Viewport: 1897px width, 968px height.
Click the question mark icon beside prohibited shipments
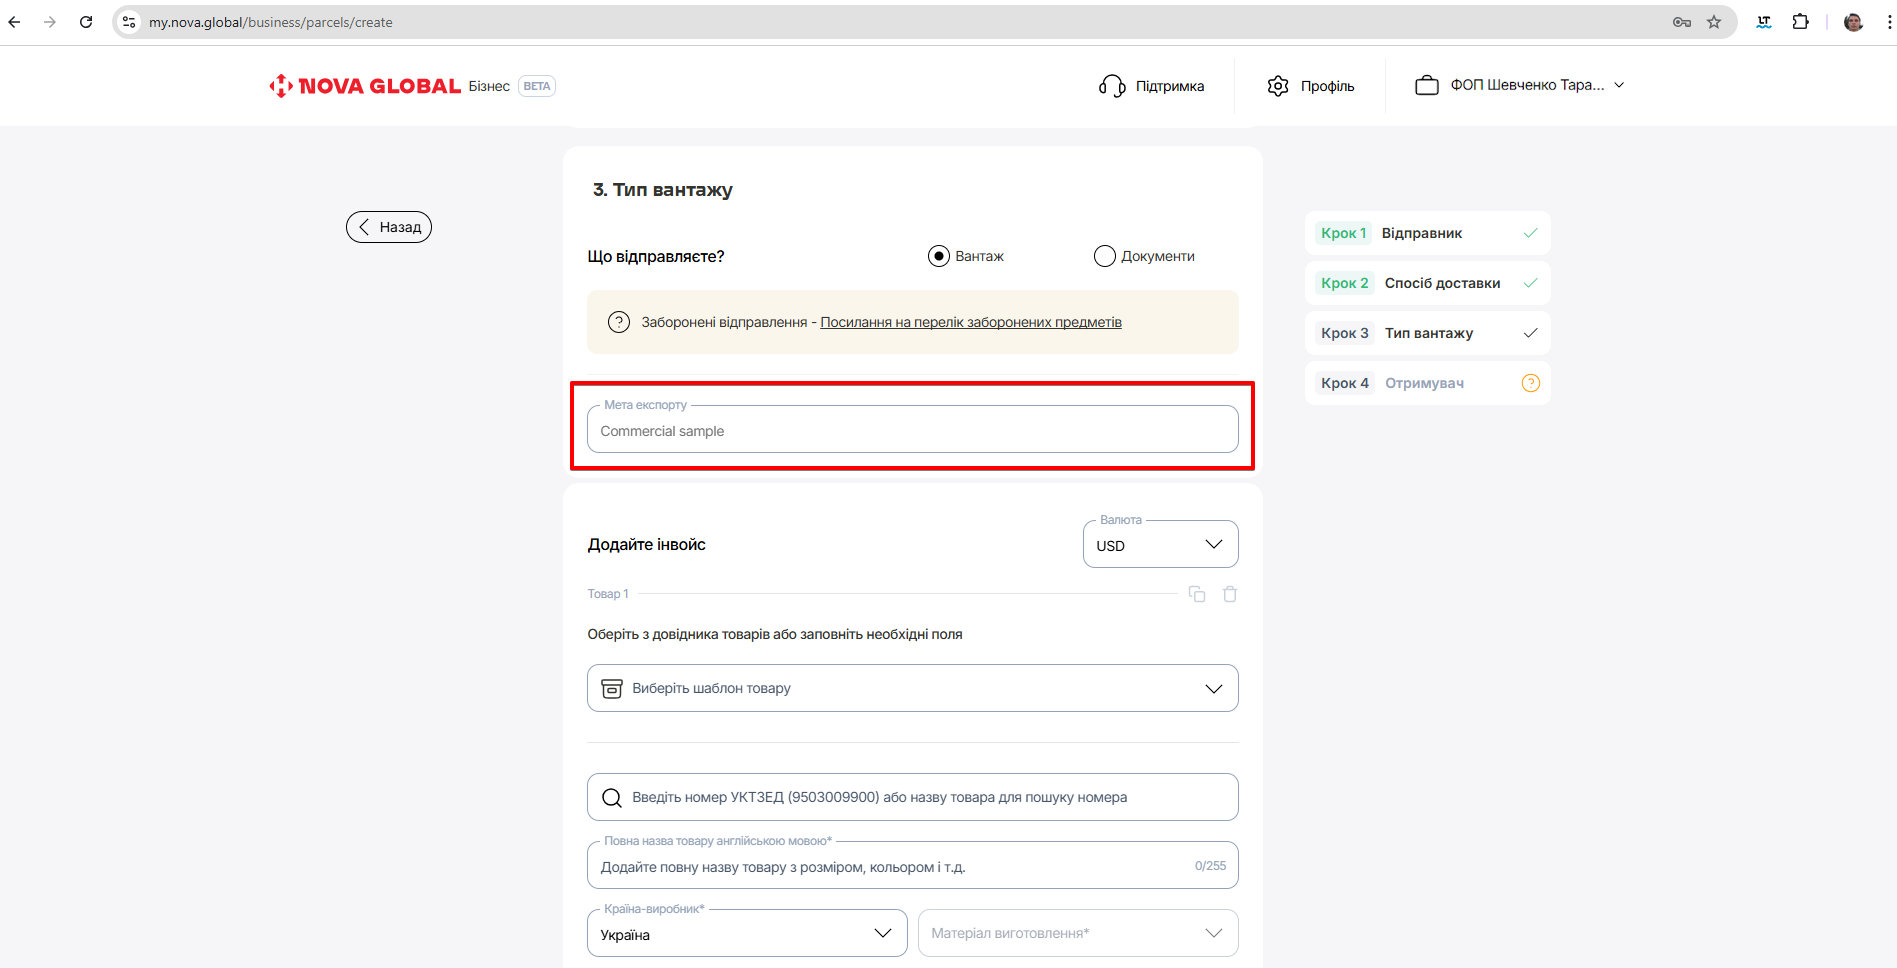coord(619,322)
